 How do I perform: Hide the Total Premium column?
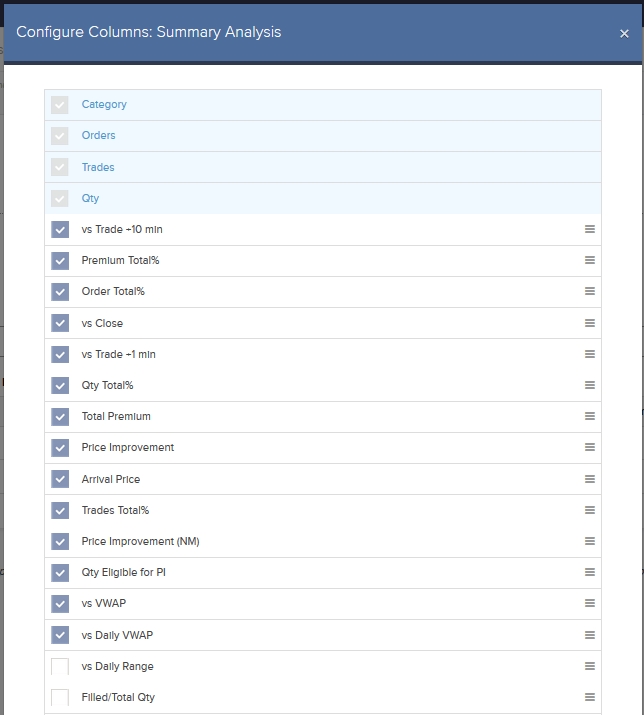[x=60, y=416]
